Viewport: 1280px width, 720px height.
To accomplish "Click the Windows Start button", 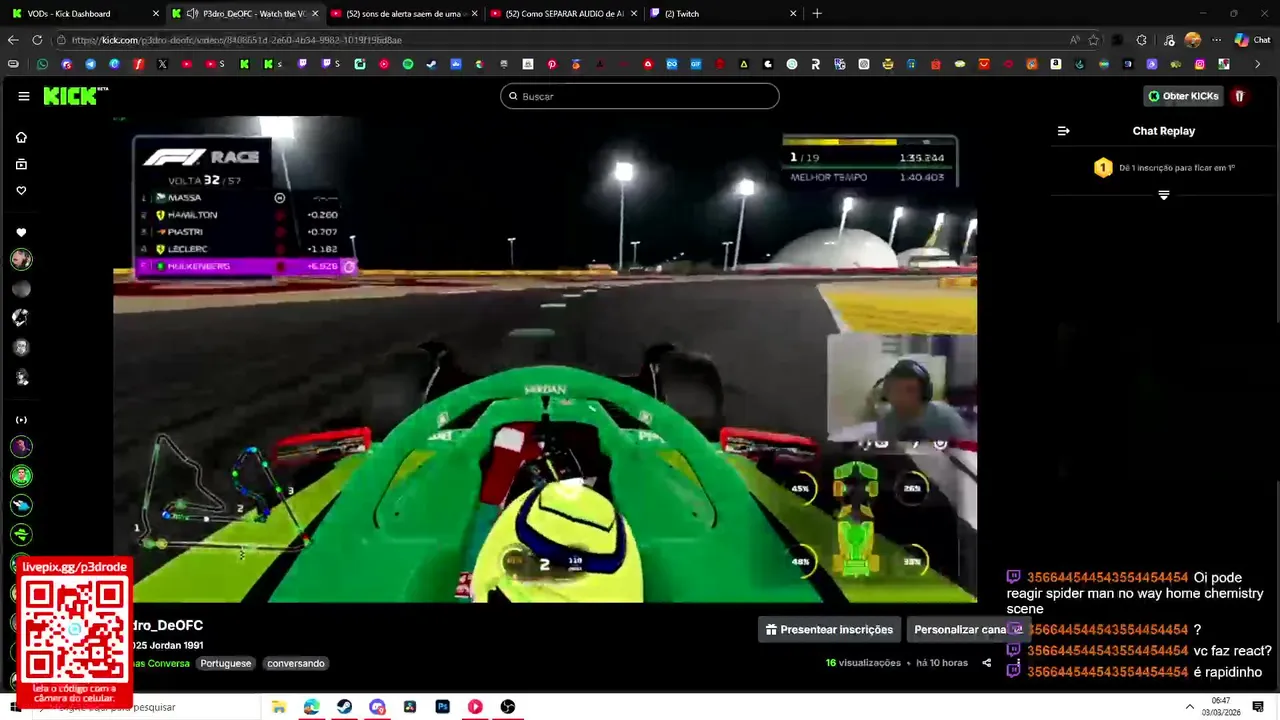I will (x=14, y=707).
